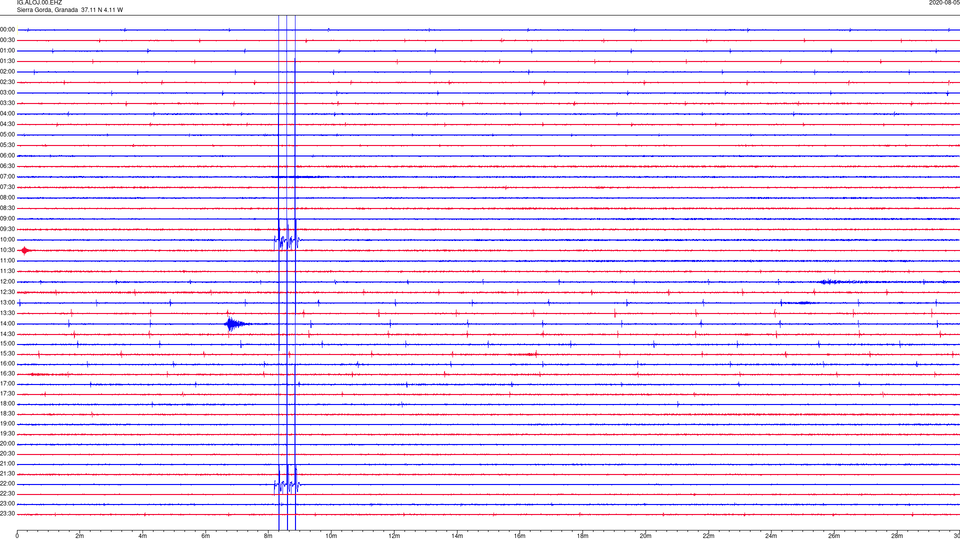Select the '18:00' time row label
This screenshot has width=960, height=540.
(x=8, y=404)
